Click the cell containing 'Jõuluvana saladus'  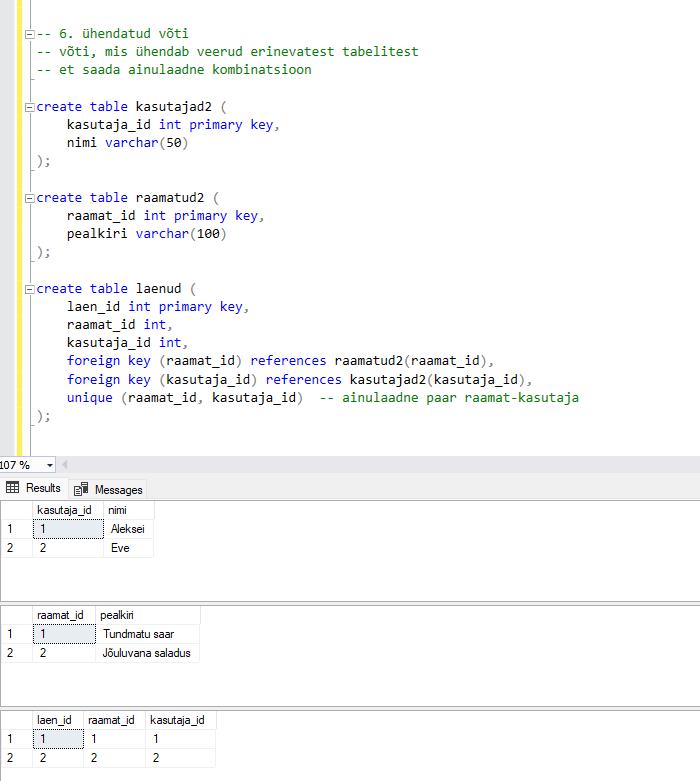[x=146, y=653]
